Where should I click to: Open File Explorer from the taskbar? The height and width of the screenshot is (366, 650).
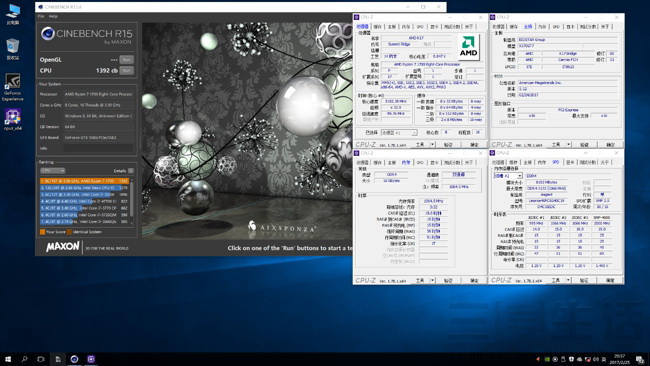58,359
